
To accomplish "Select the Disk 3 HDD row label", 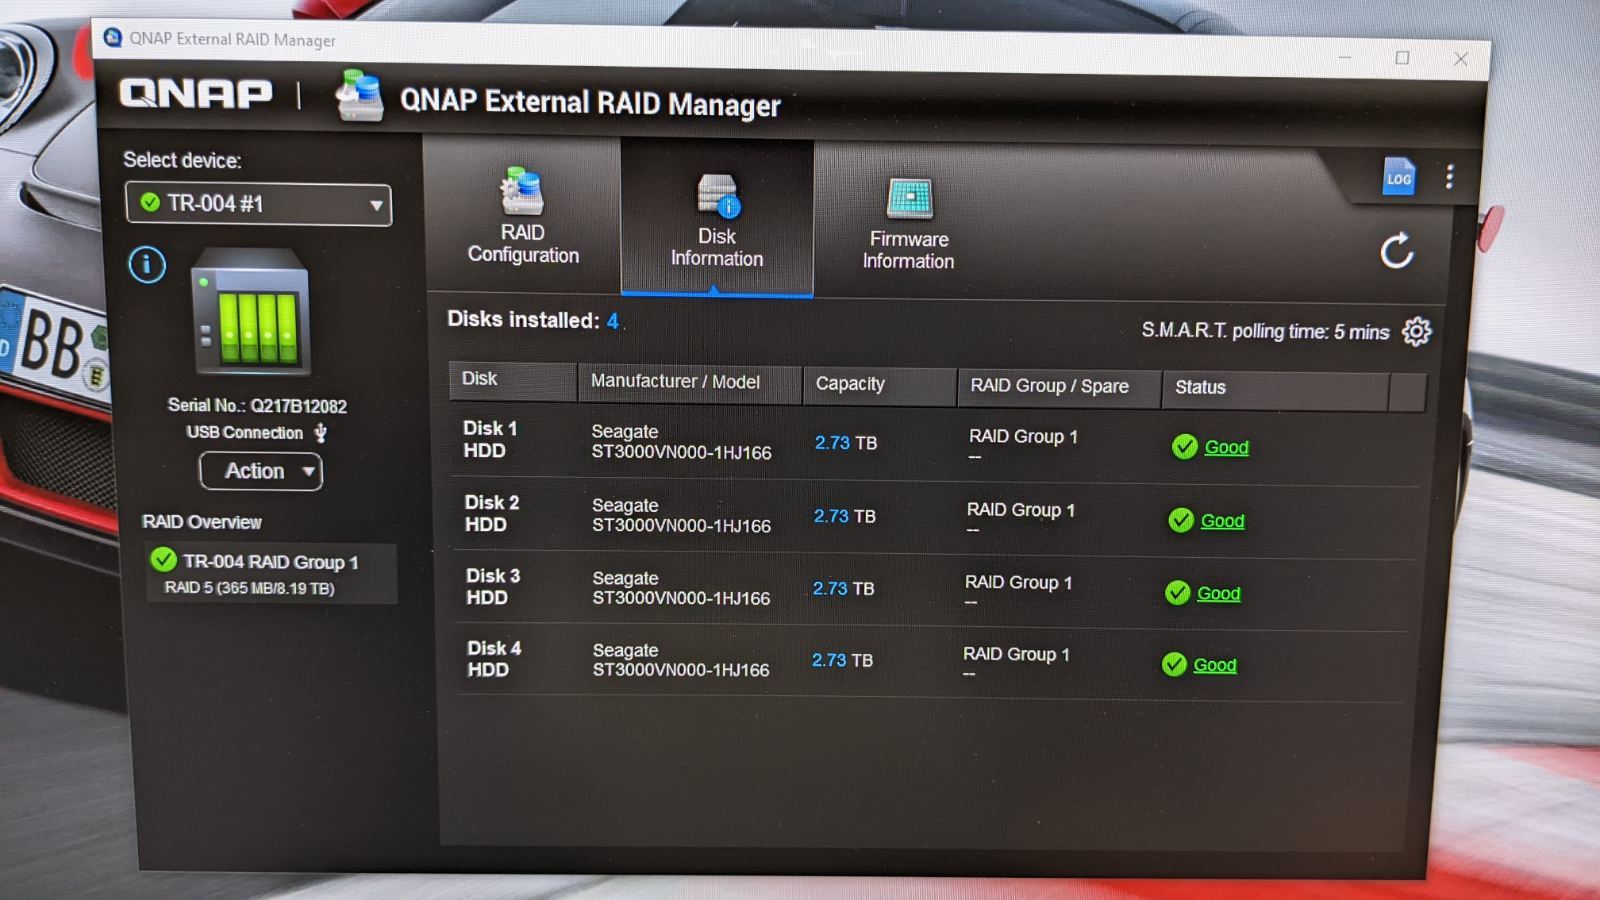I will point(493,586).
